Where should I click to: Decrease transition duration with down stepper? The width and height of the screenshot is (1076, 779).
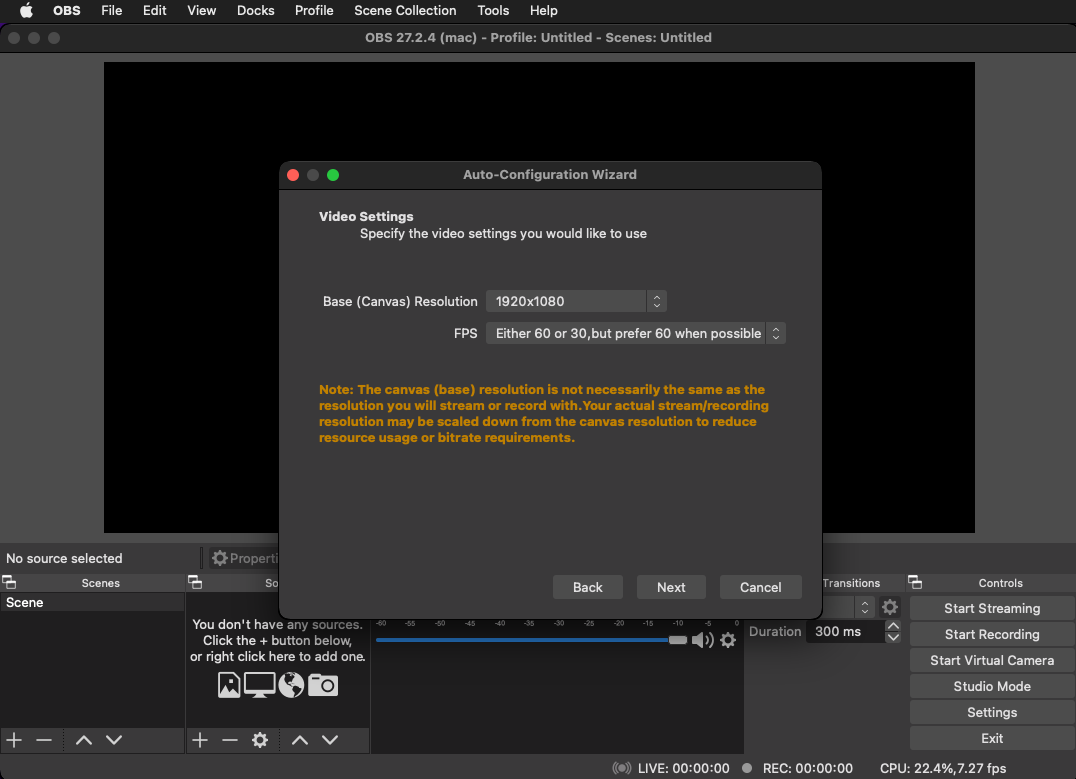point(893,638)
